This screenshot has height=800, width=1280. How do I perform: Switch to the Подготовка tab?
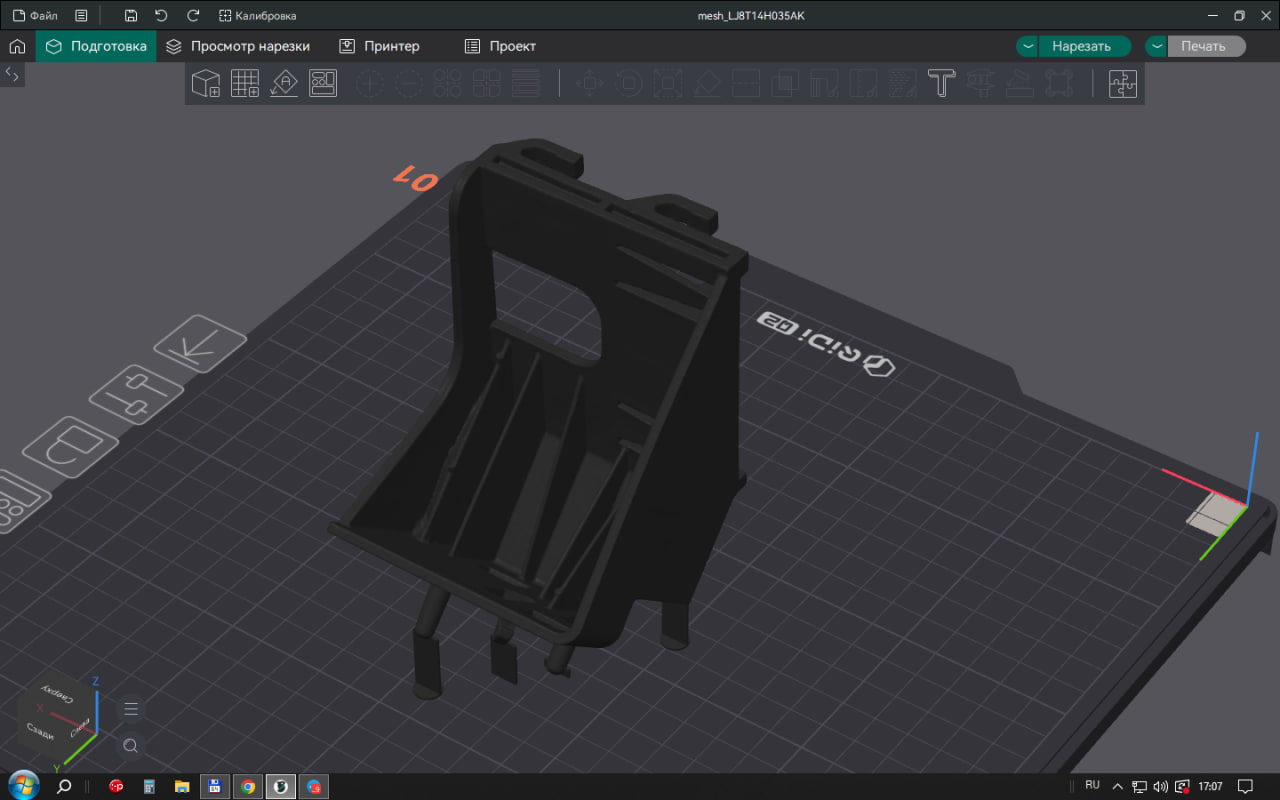(x=96, y=46)
